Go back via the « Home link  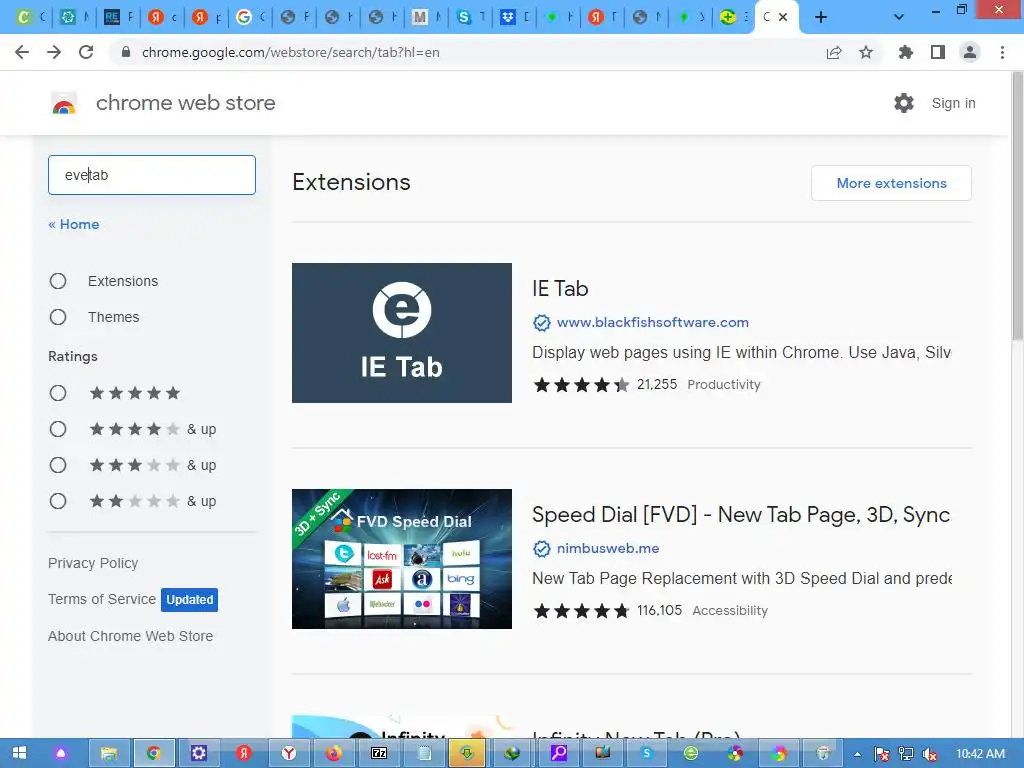74,224
